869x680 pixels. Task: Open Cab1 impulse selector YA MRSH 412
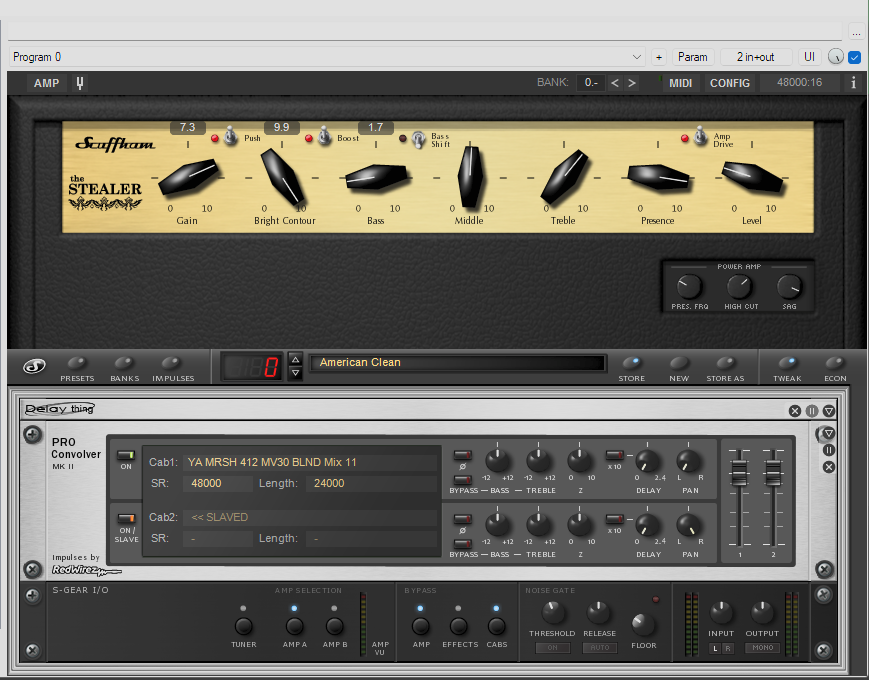tap(309, 462)
